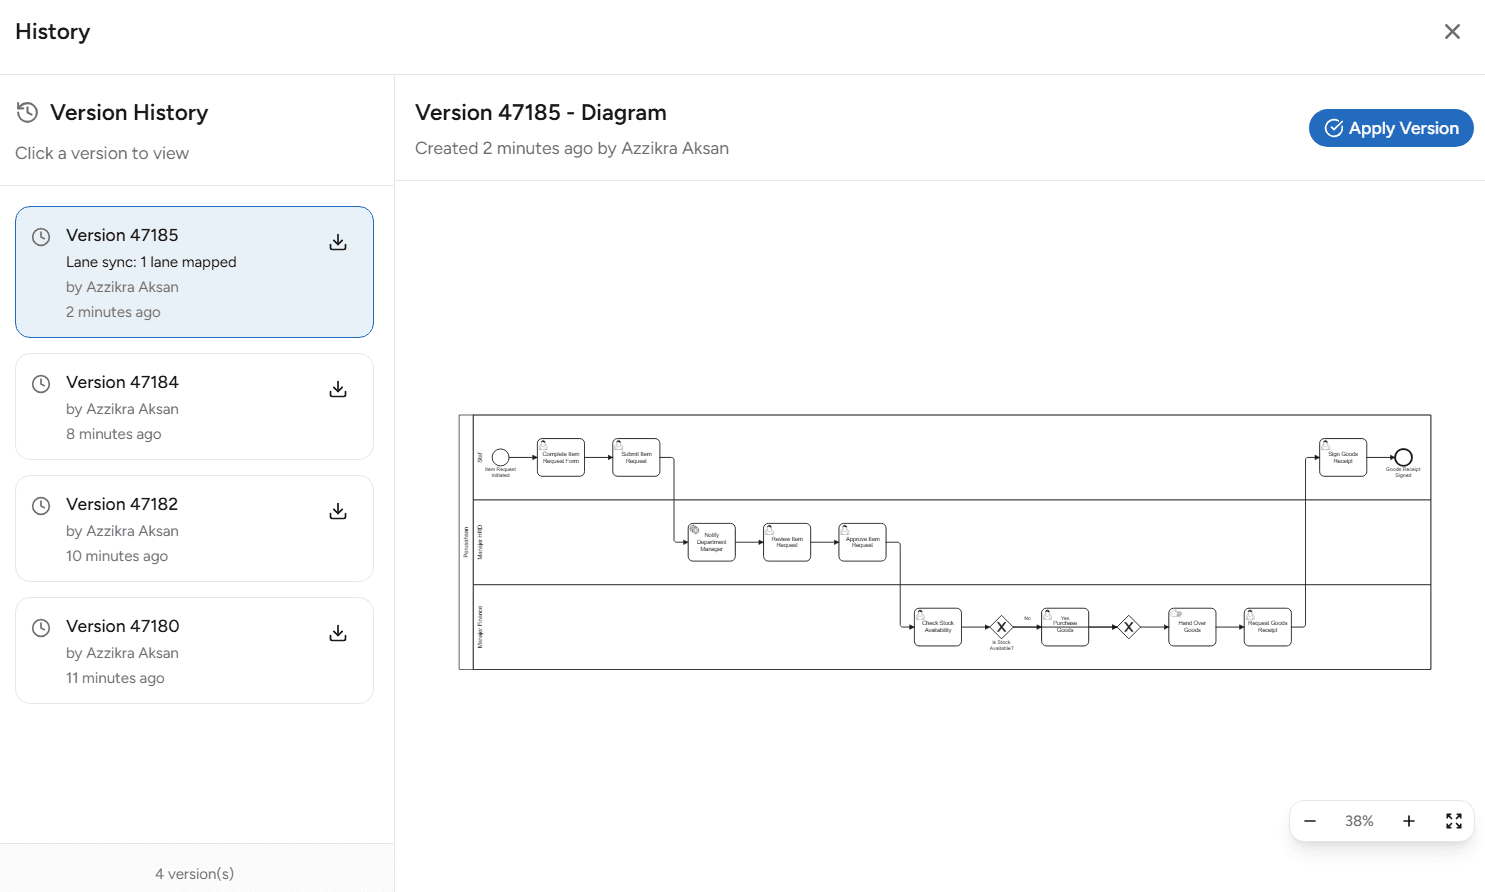This screenshot has height=892, width=1485.
Task: Click the 'Check Stock Availability' task box
Action: click(x=938, y=627)
